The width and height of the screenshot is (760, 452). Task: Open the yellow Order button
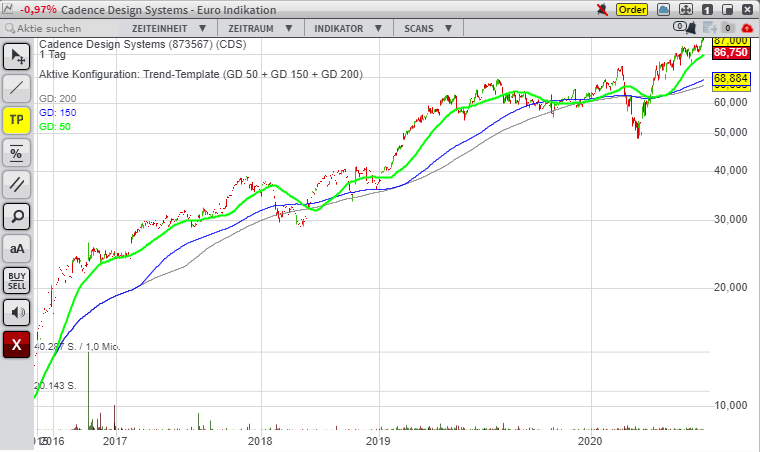[632, 9]
